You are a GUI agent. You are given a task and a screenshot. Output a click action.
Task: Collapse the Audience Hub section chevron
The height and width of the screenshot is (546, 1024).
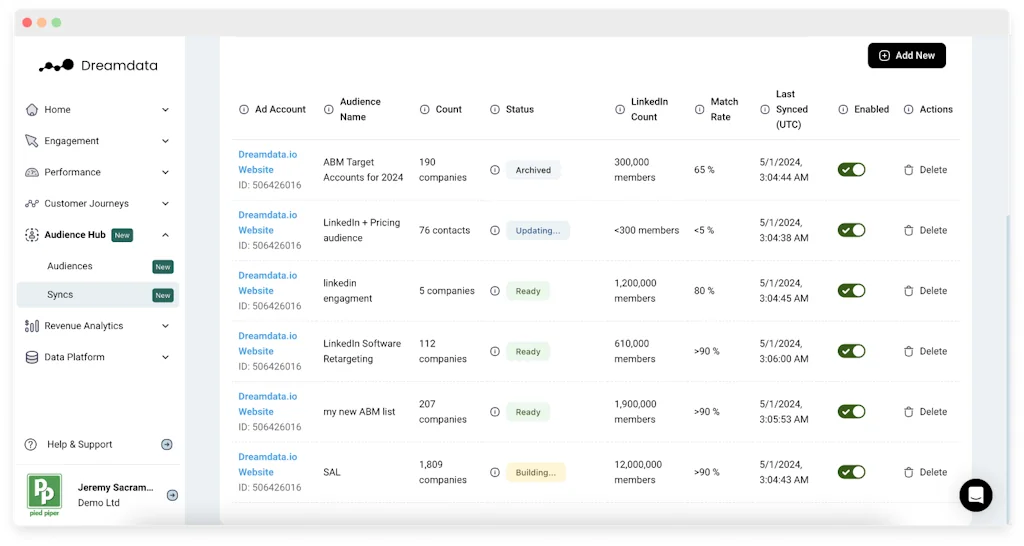[x=165, y=235]
